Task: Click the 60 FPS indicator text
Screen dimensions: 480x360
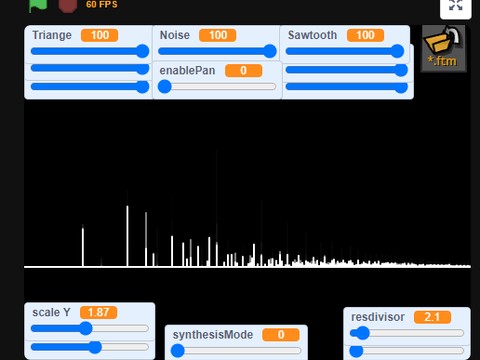Action: [x=102, y=4]
